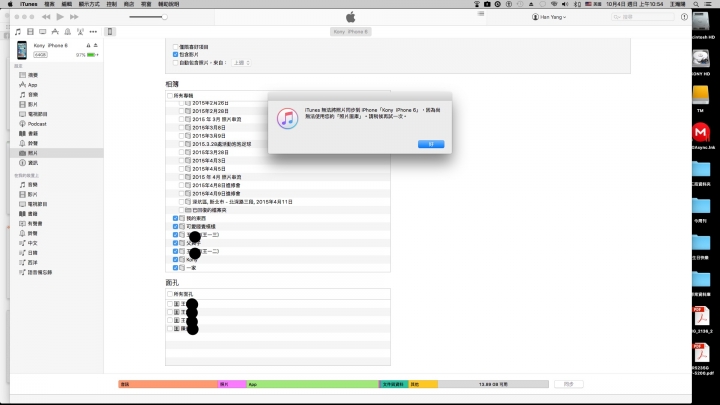Open the MEGAsync link on the desktop
Screen dimensions: 720x405
[x=701, y=132]
